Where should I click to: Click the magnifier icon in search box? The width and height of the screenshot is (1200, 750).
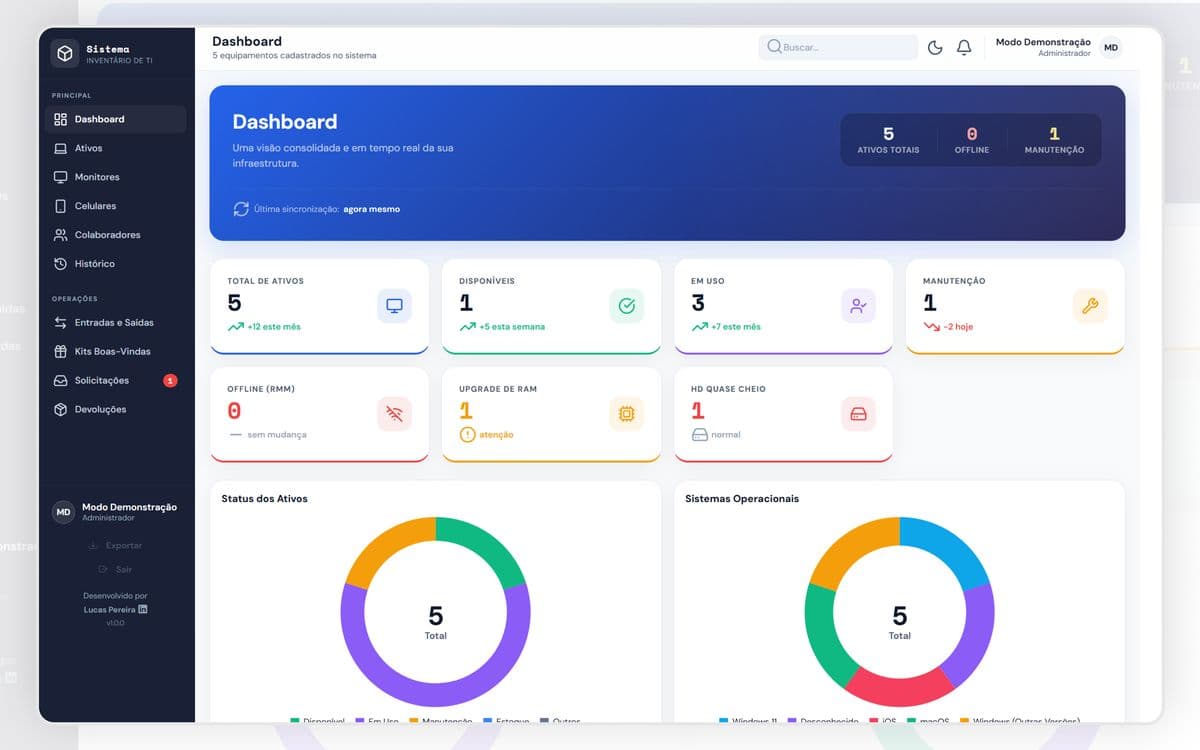pos(774,47)
